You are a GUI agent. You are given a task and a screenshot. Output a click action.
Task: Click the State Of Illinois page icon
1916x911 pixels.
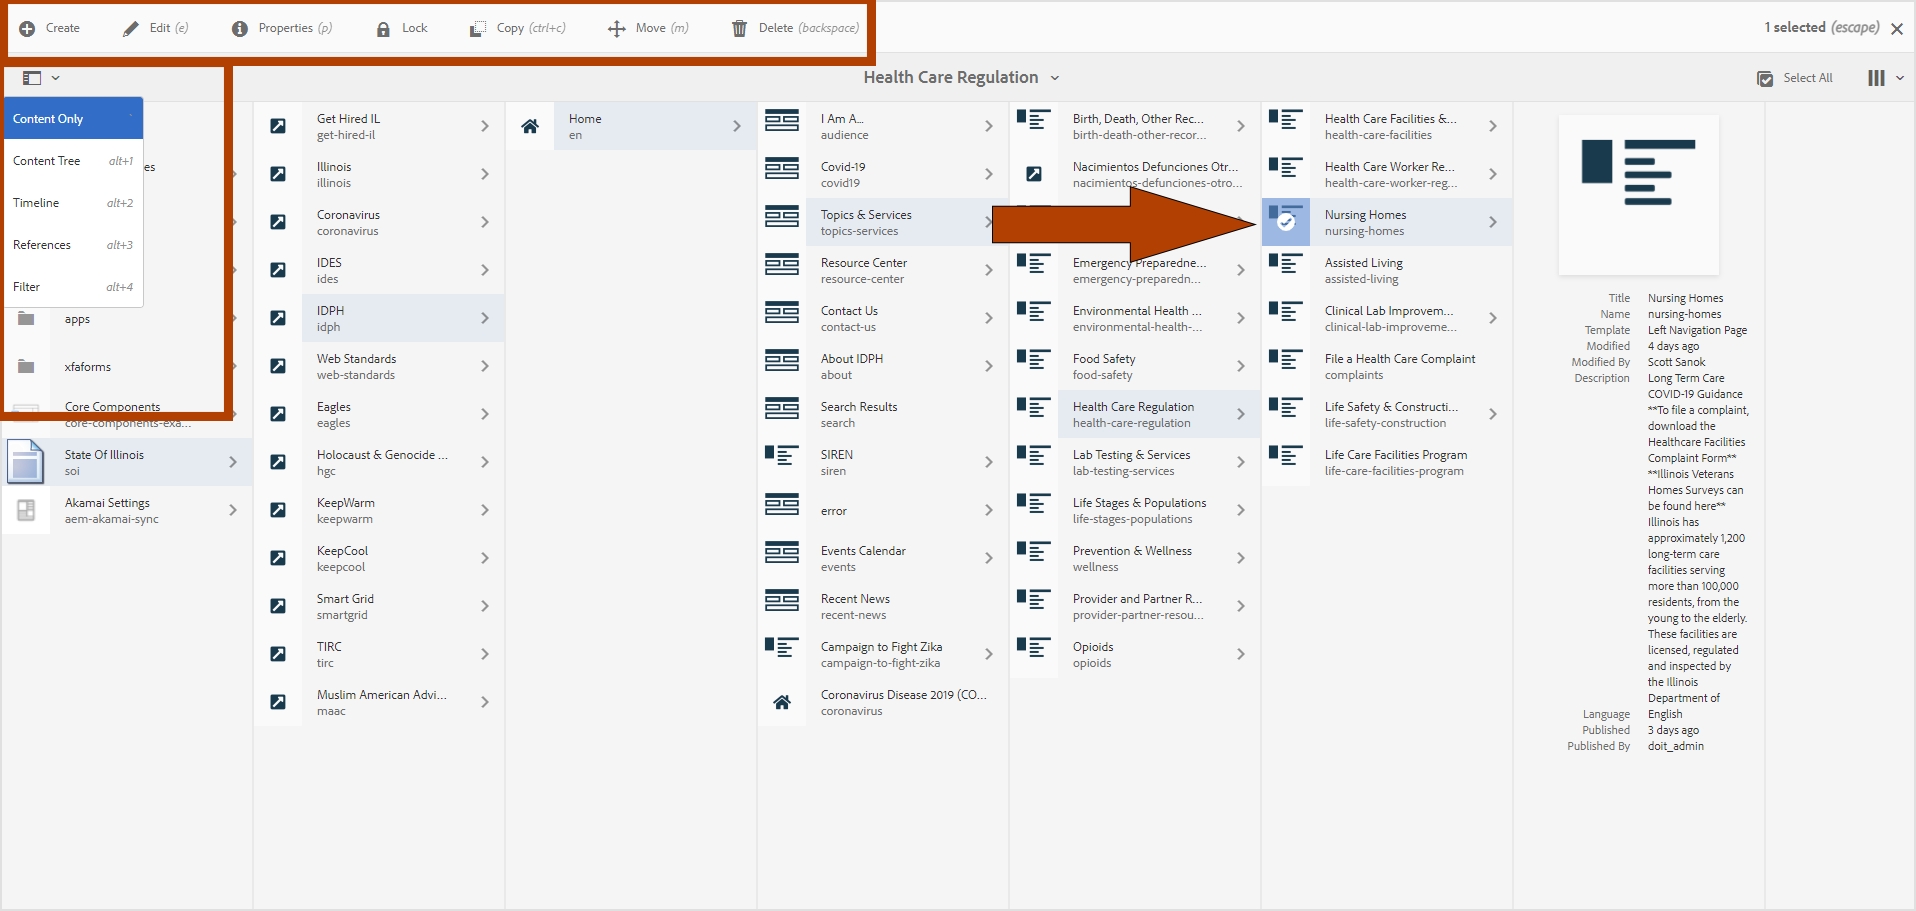pyautogui.click(x=26, y=462)
